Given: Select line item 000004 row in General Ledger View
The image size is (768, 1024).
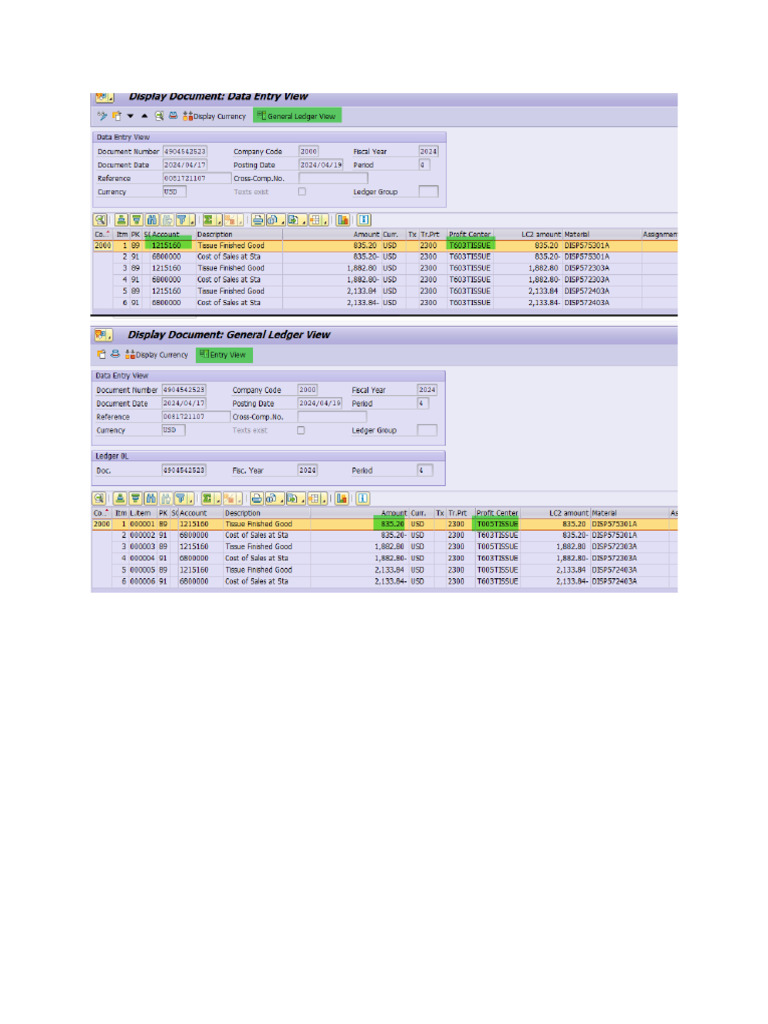Looking at the screenshot, I should [x=385, y=558].
